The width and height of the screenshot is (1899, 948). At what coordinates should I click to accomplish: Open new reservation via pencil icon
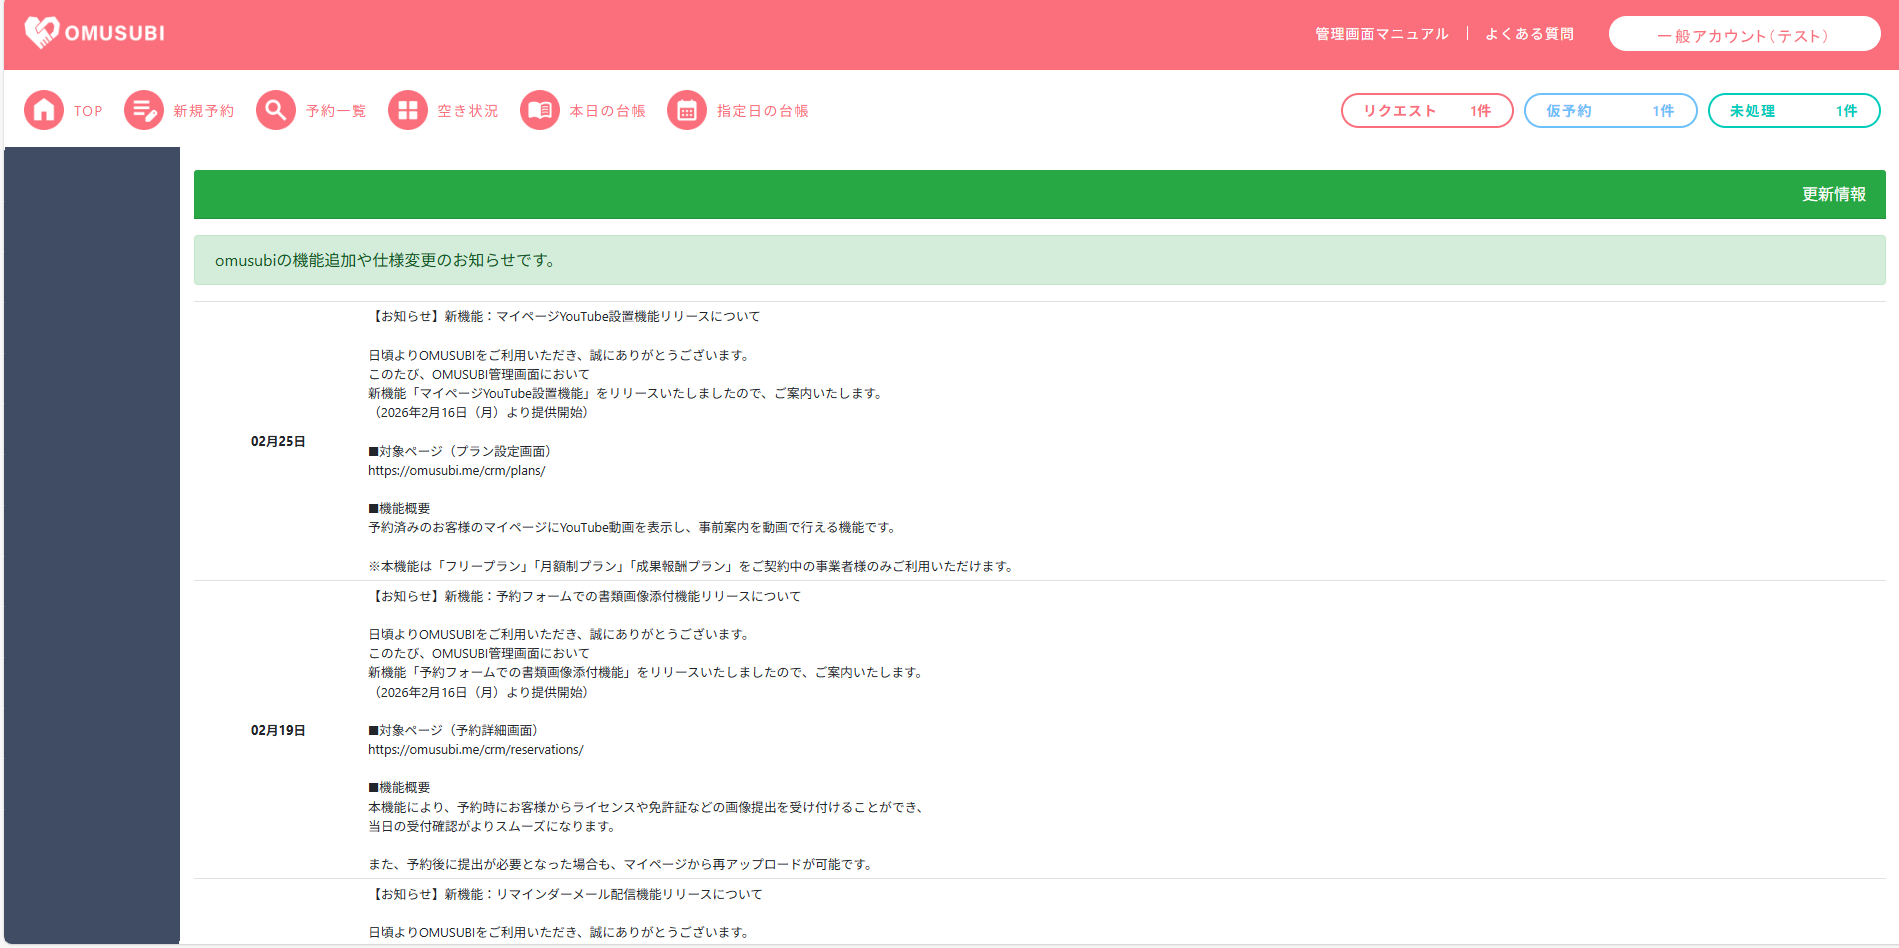pos(144,111)
